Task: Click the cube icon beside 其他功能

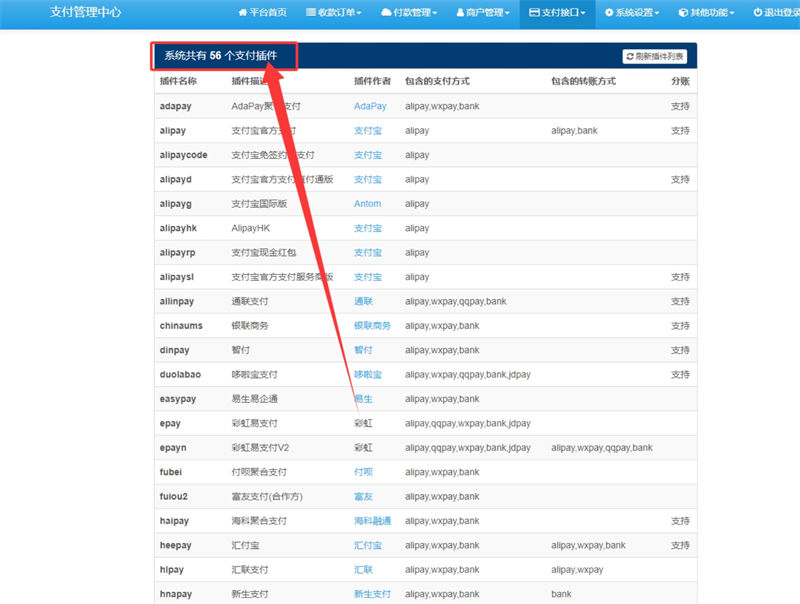Action: click(683, 13)
